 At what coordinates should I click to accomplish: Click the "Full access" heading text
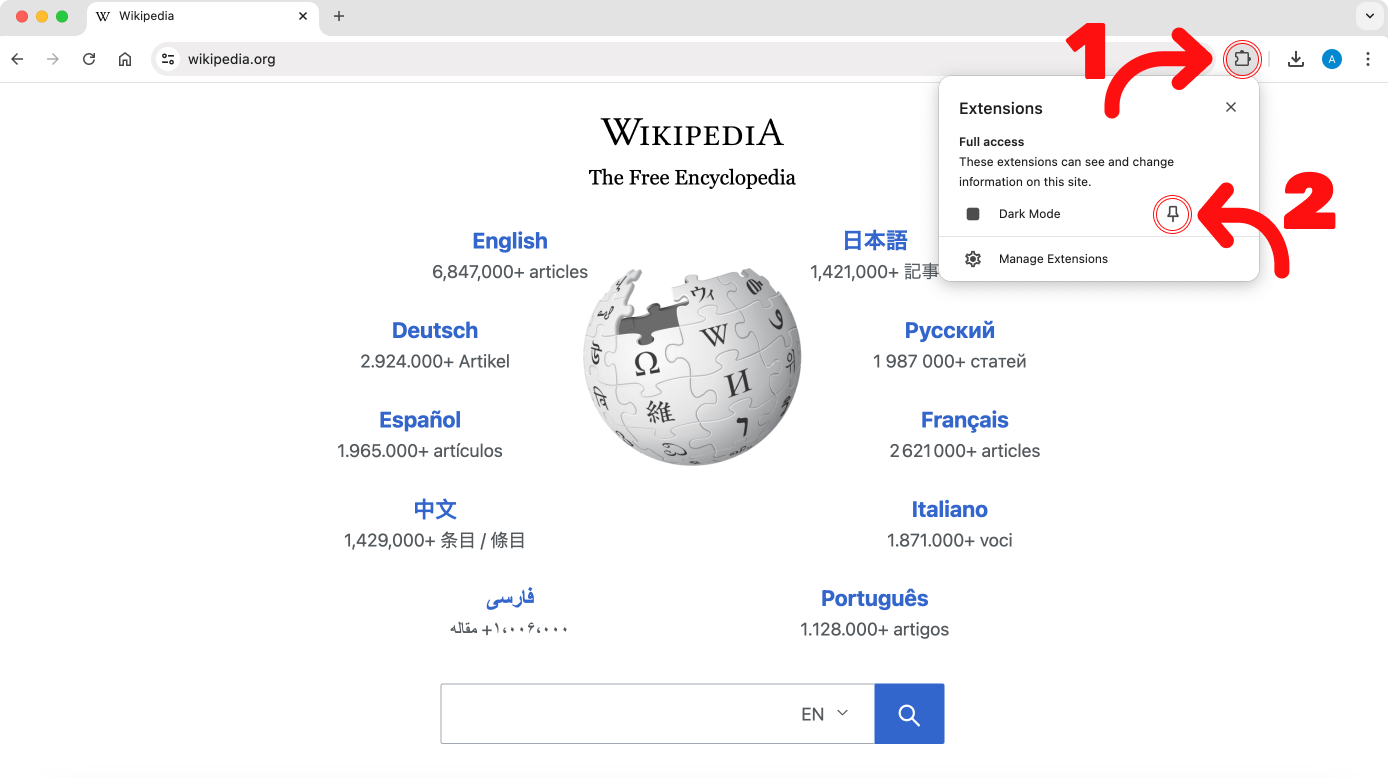click(x=992, y=142)
